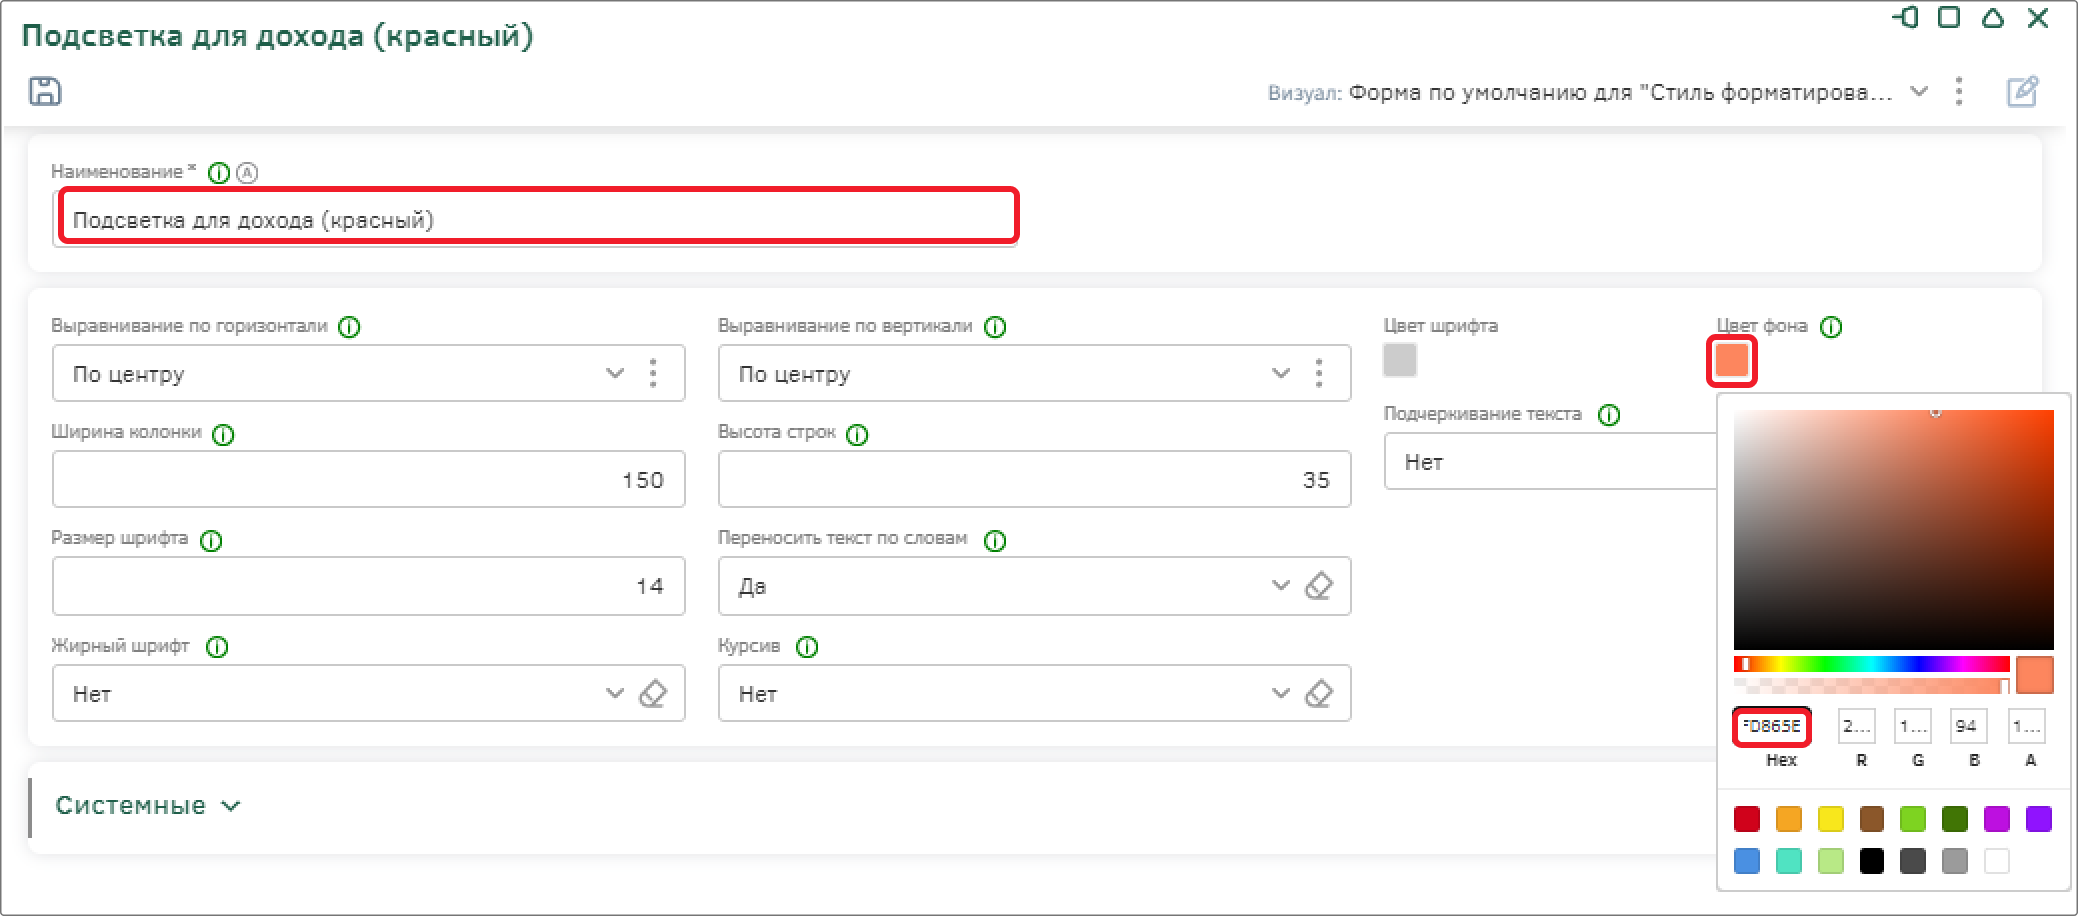Pick the bright green preset swatch
The width and height of the screenshot is (2078, 916).
1913,819
